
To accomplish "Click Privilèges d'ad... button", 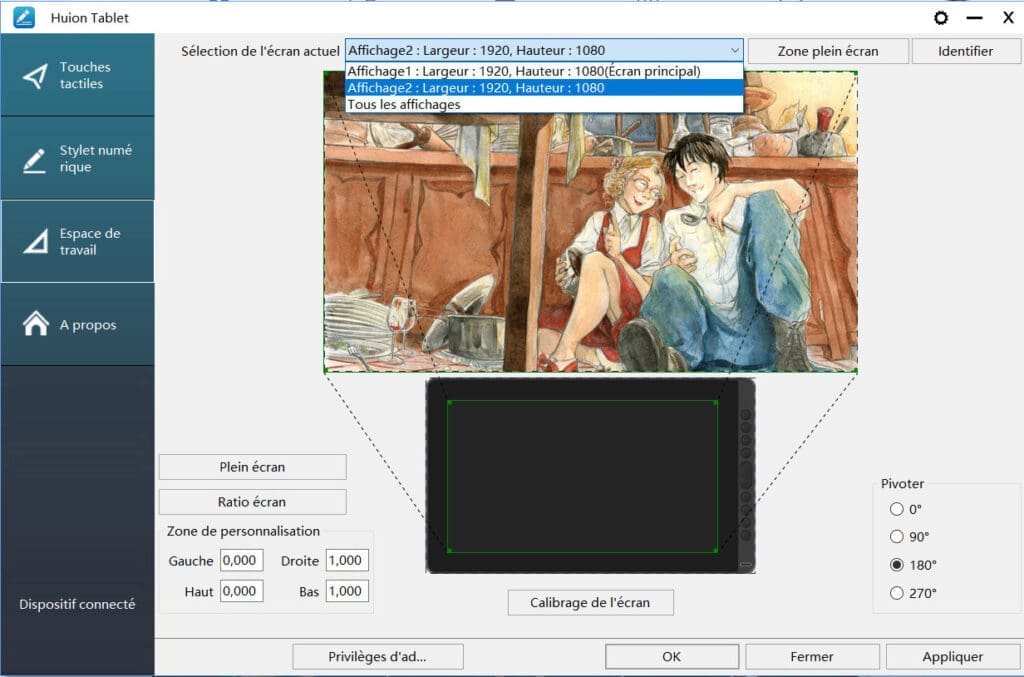I will pyautogui.click(x=377, y=657).
